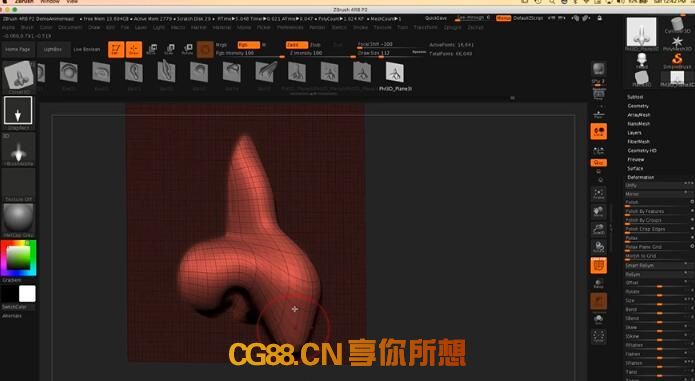
Task: Collapse the Deformation section
Action: click(640, 177)
